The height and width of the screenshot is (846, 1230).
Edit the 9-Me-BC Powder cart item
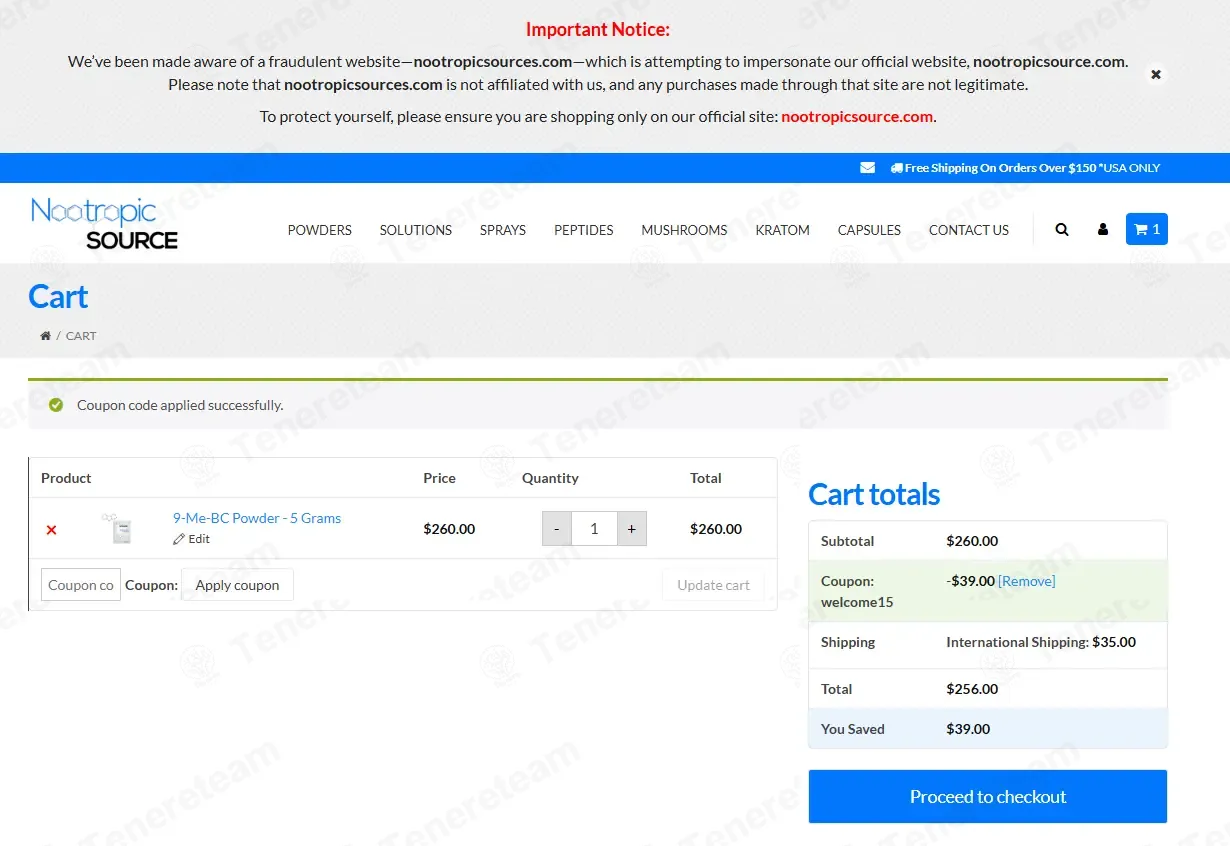tap(192, 539)
